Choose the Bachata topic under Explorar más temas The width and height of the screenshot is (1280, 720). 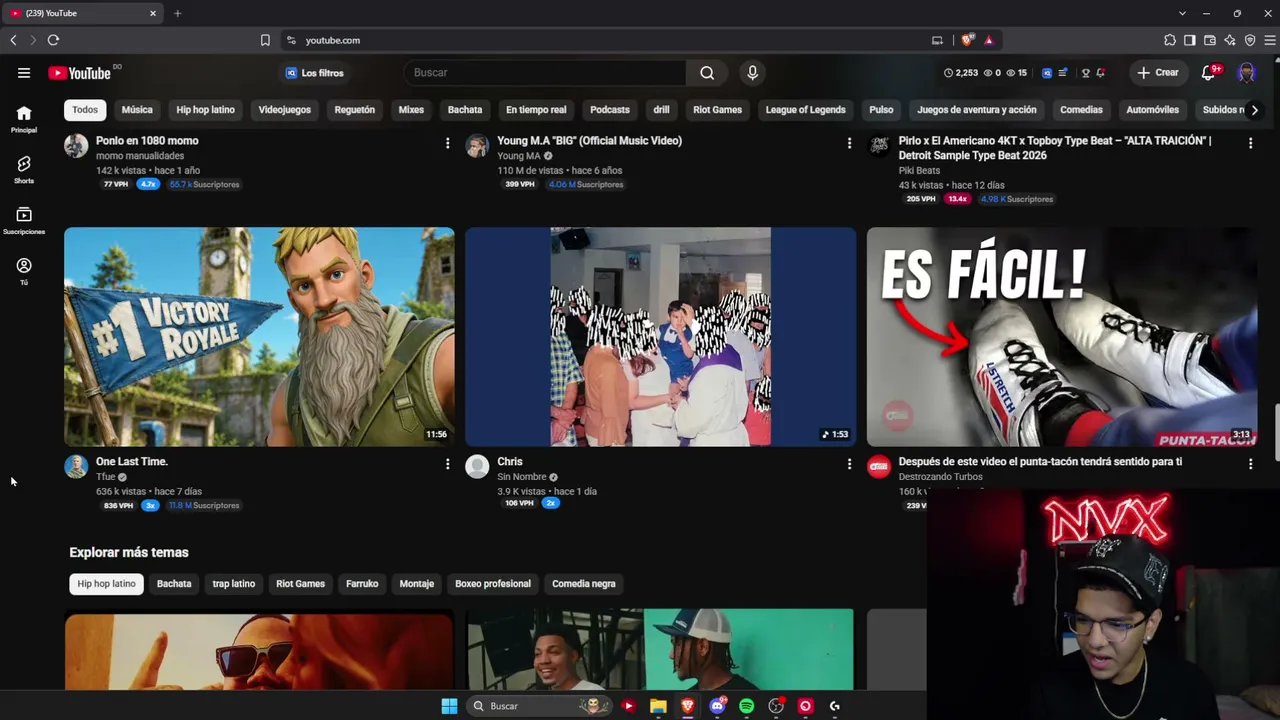(x=174, y=584)
